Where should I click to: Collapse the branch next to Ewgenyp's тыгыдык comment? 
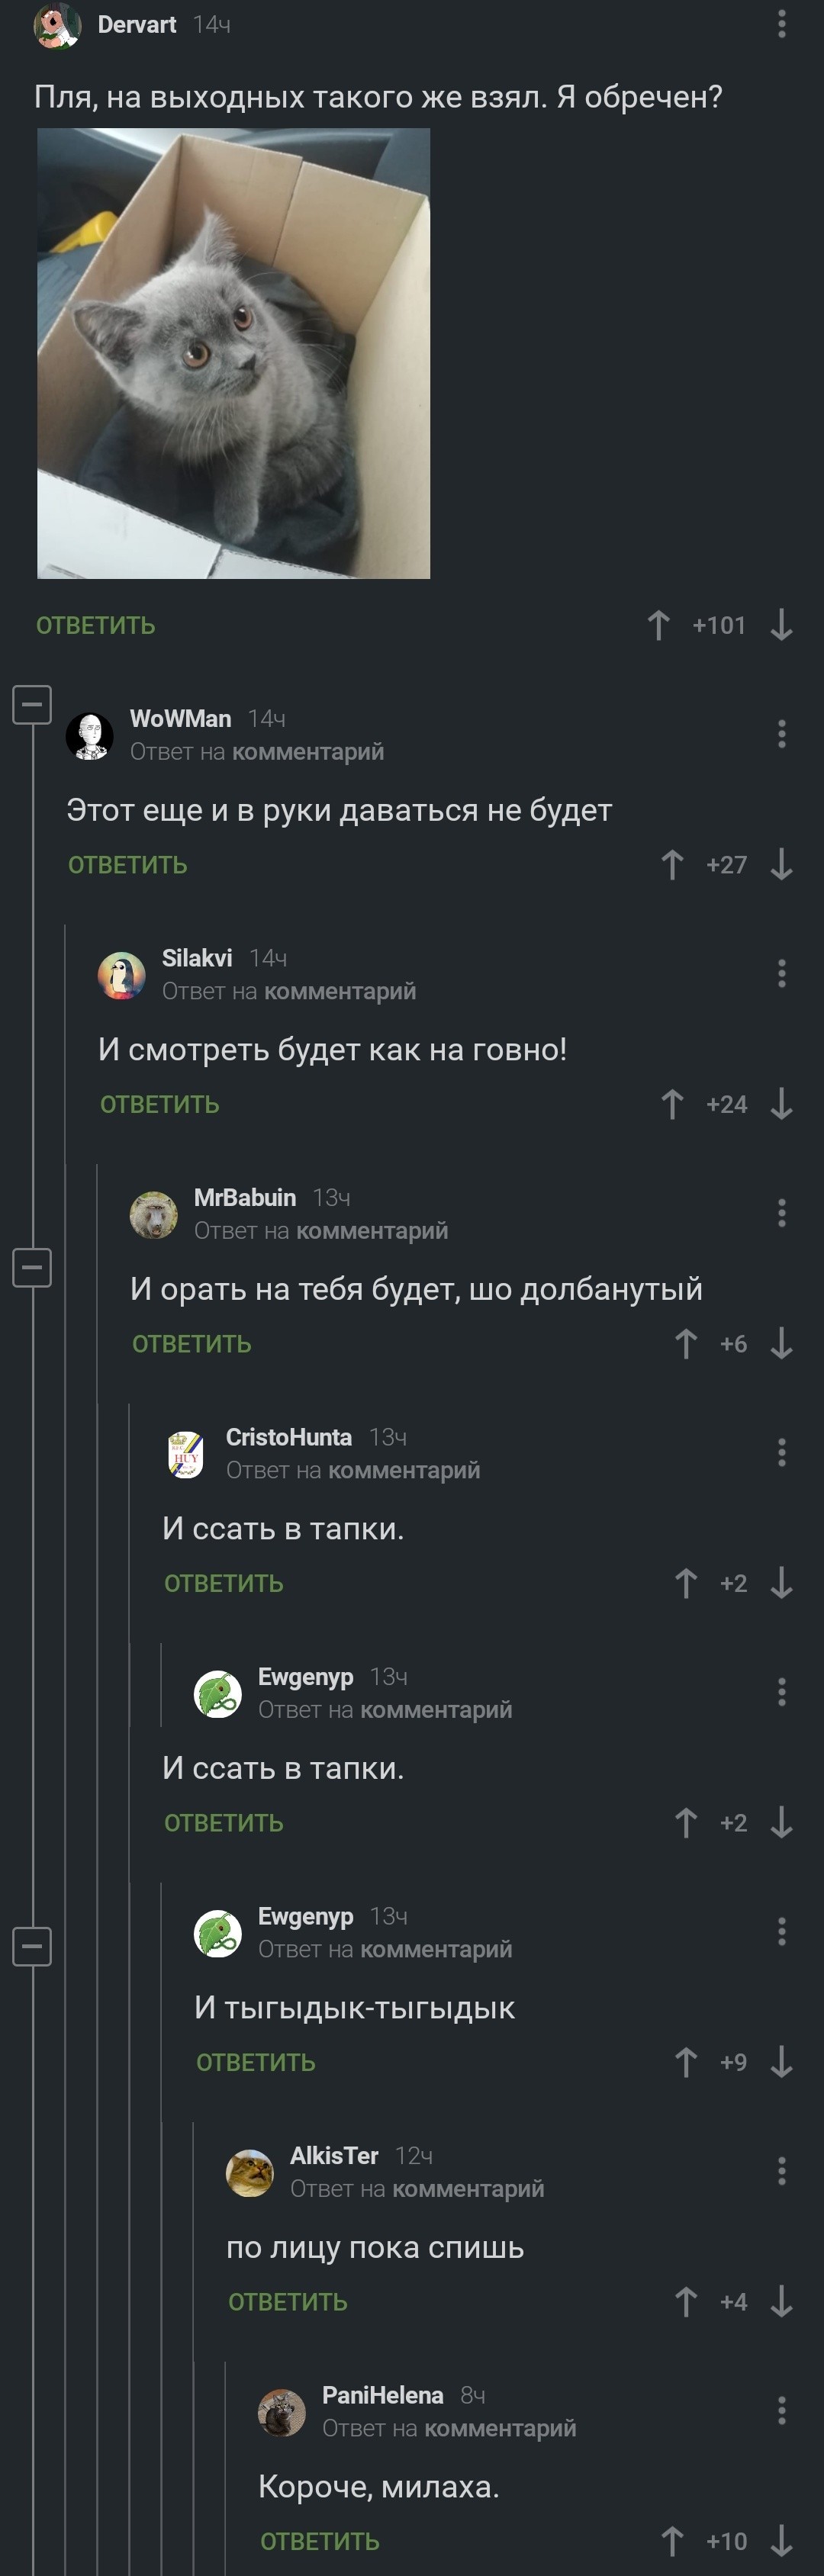tap(32, 1946)
